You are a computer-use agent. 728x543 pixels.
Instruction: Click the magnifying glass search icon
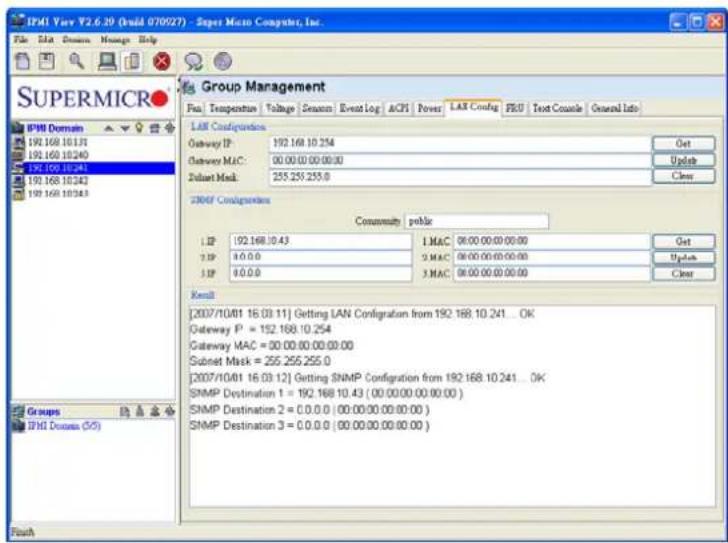pyautogui.click(x=77, y=61)
